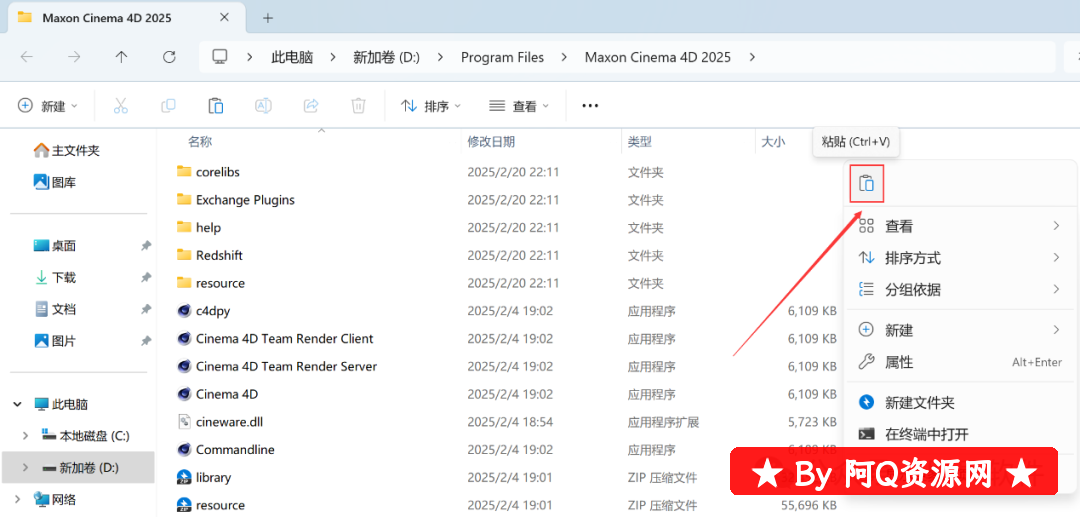This screenshot has height=517, width=1080.
Task: Select the resource ZIP file icon
Action: 184,505
